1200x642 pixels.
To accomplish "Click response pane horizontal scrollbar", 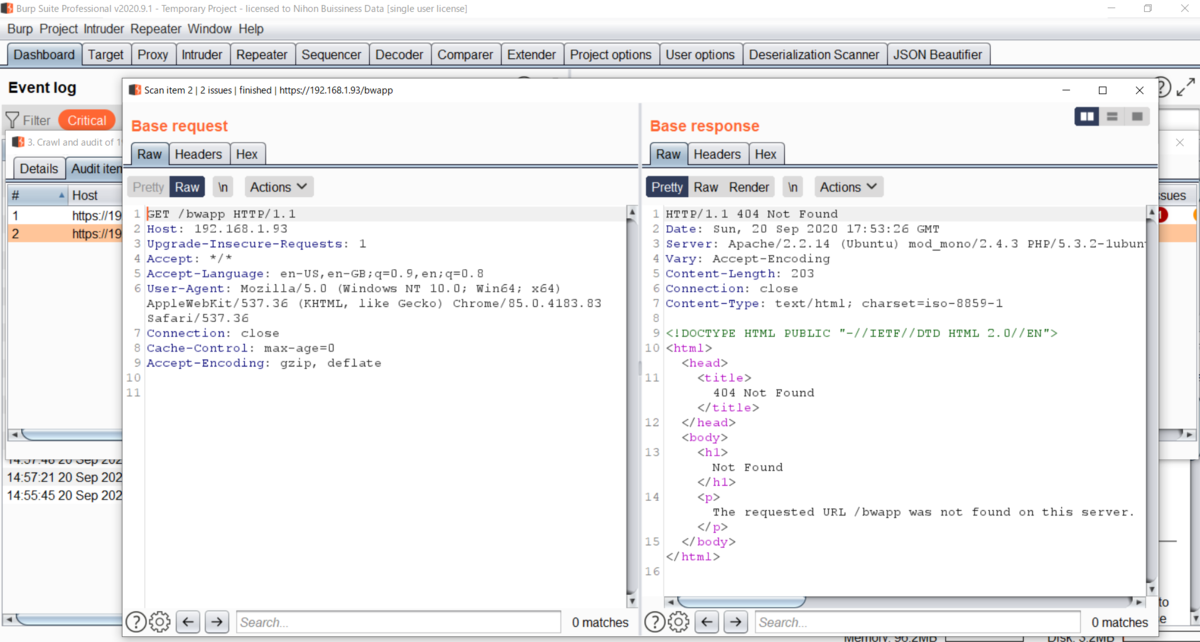I will tap(740, 602).
